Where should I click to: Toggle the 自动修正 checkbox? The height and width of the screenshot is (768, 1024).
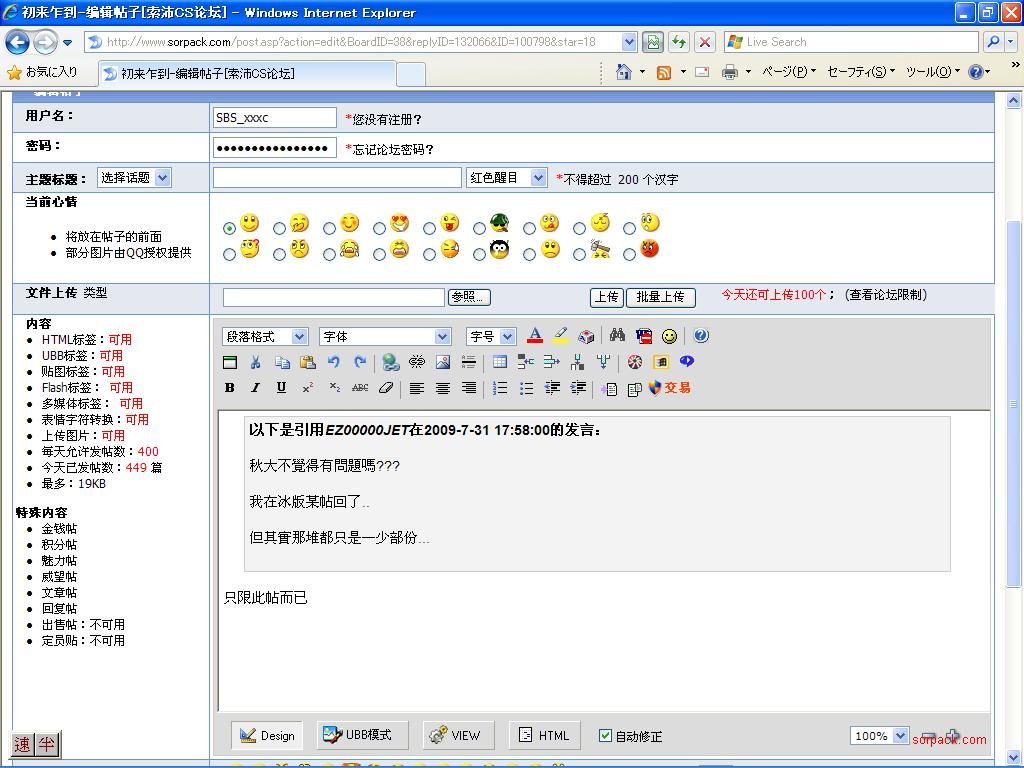pyautogui.click(x=605, y=735)
